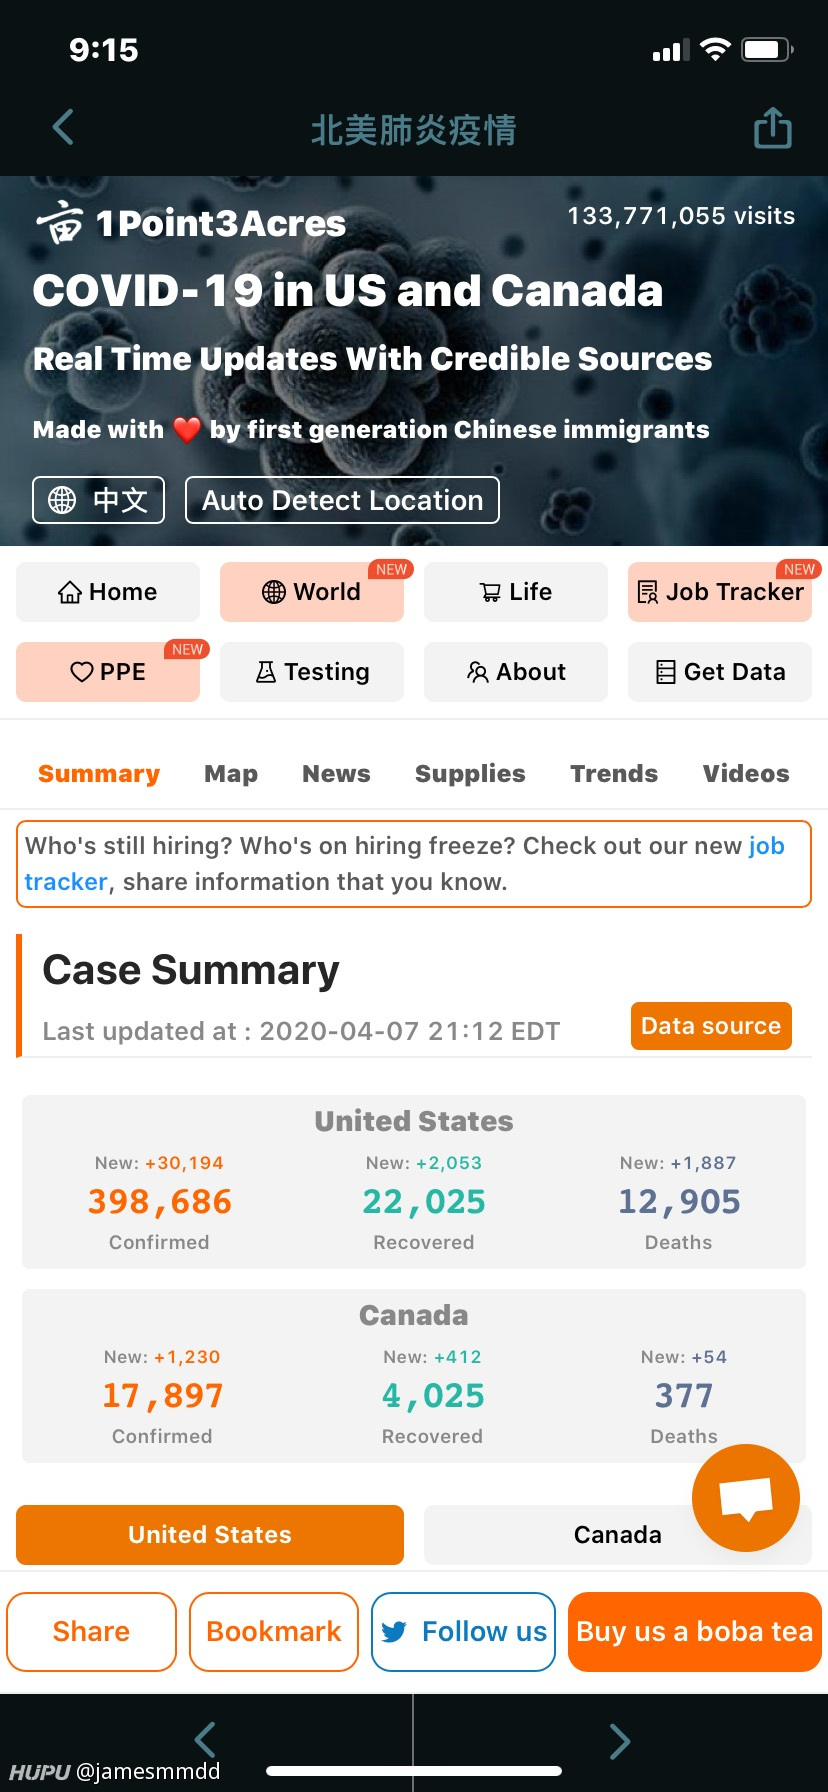Open the Get Data section
Viewport: 828px width, 1792px height.
point(720,672)
